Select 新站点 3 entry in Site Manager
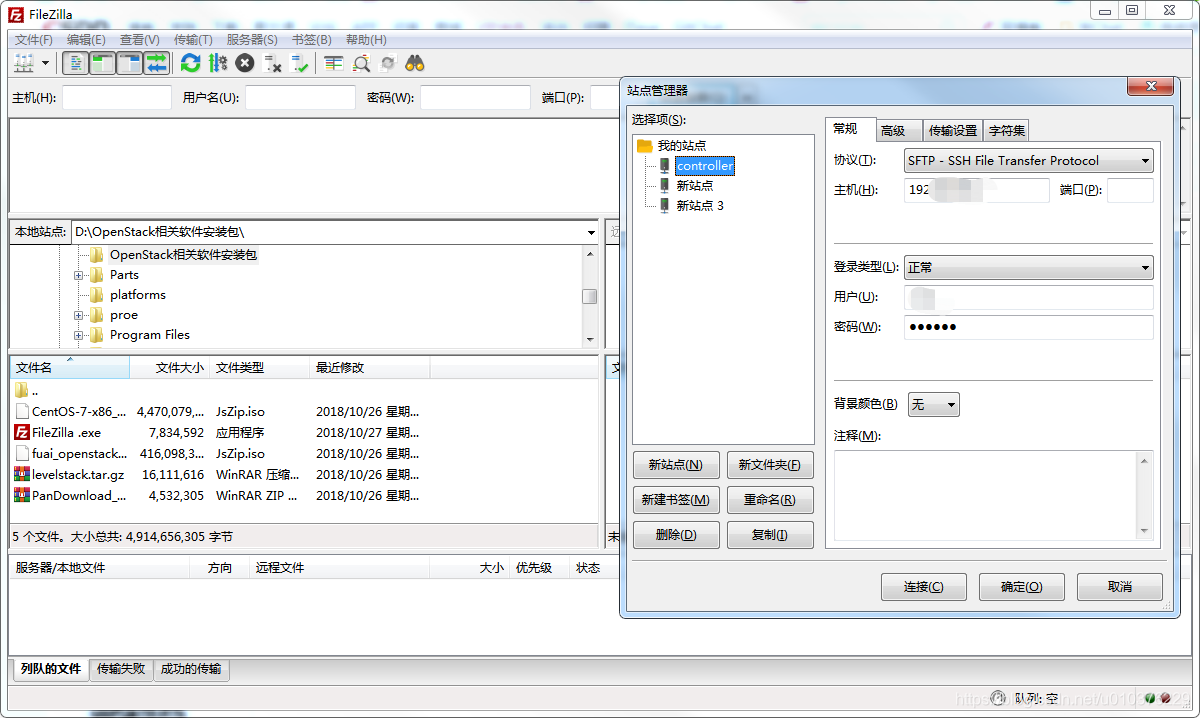 pos(700,206)
